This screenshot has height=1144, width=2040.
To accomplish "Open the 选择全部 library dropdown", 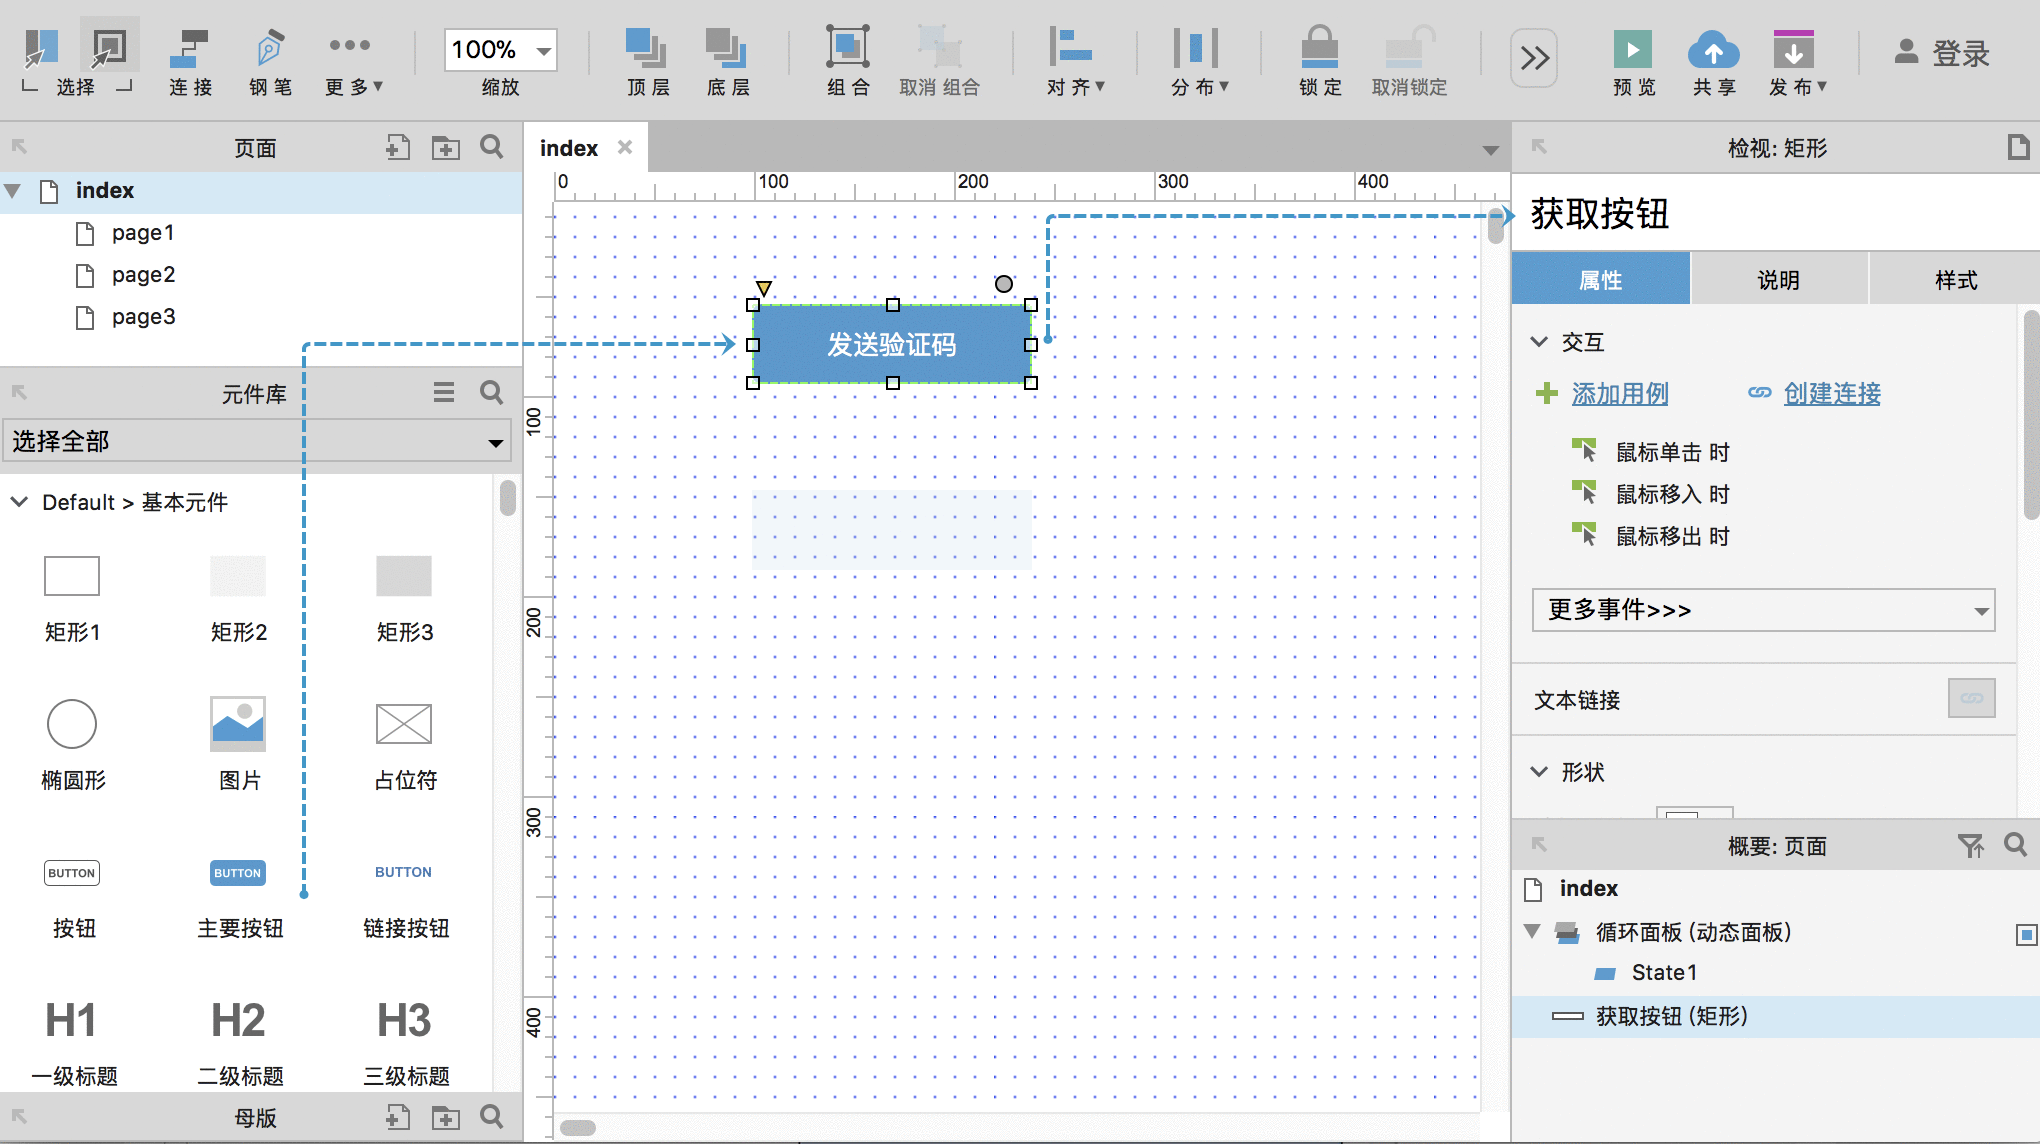I will 257,441.
